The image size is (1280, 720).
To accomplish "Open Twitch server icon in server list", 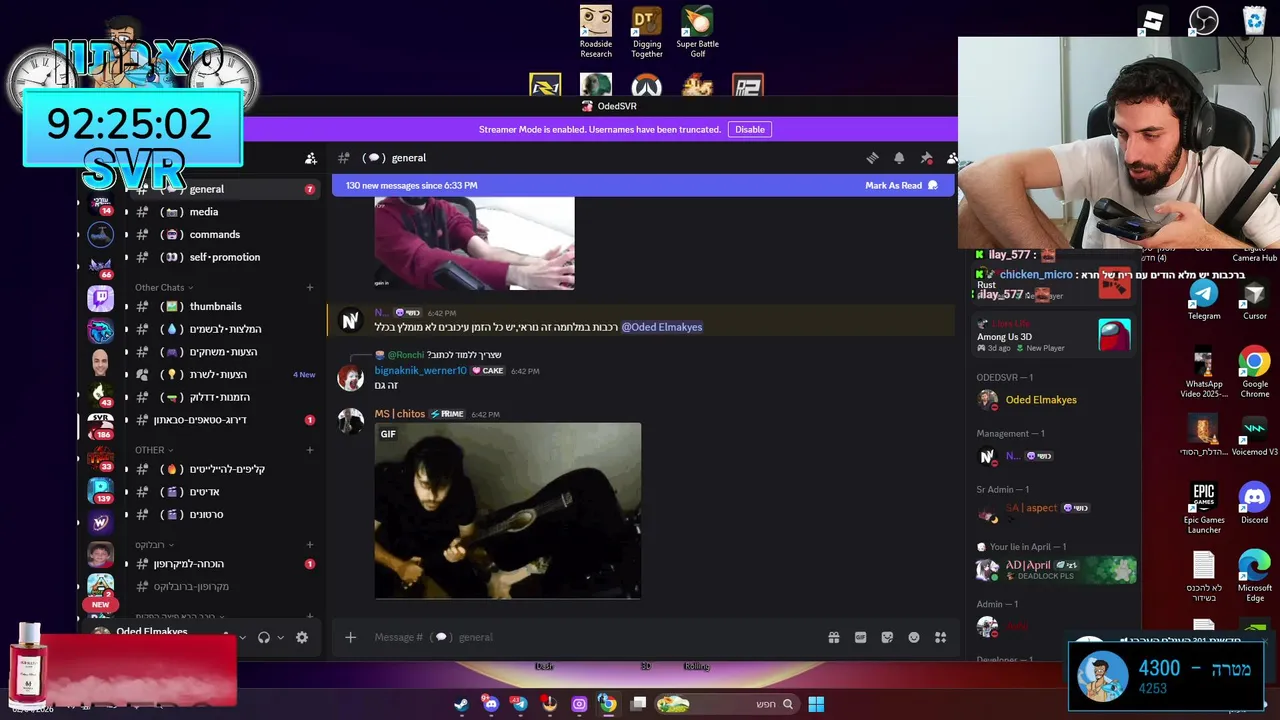I will click(100, 298).
